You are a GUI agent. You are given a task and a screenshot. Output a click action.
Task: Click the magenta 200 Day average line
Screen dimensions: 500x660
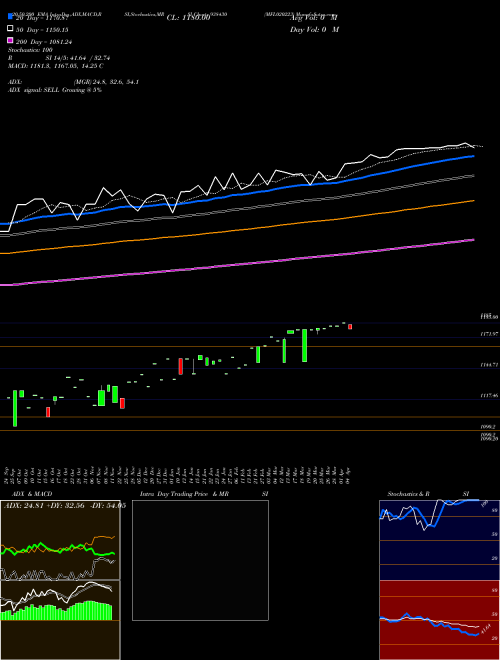237,263
